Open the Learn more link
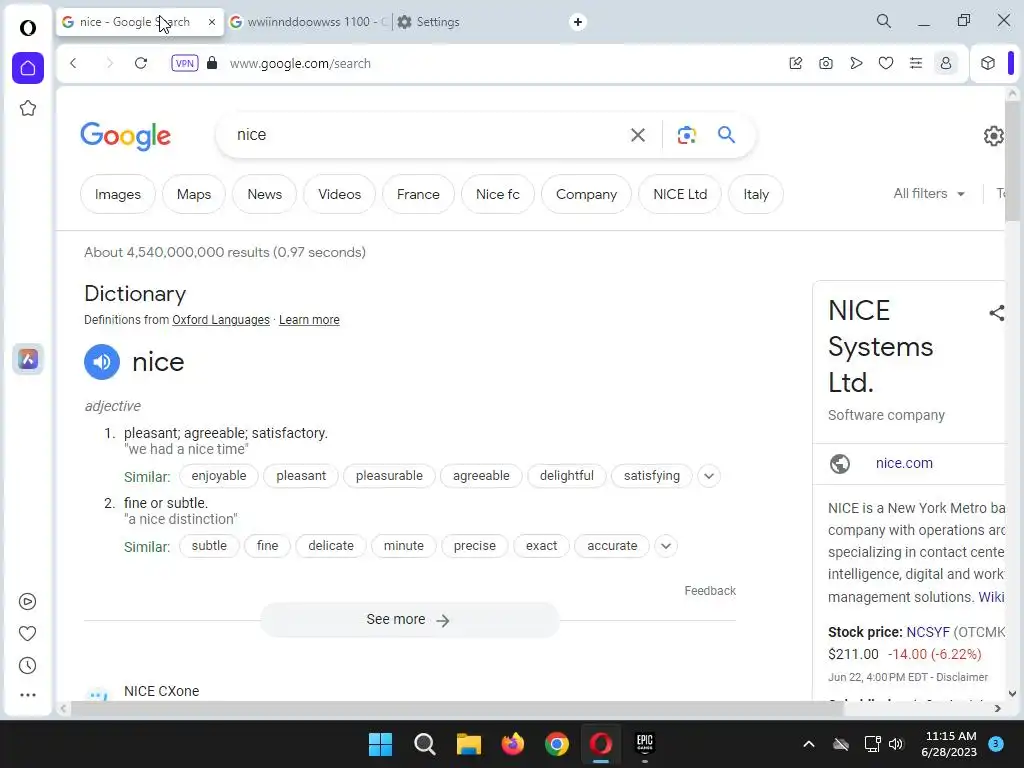Viewport: 1024px width, 768px height. [309, 320]
